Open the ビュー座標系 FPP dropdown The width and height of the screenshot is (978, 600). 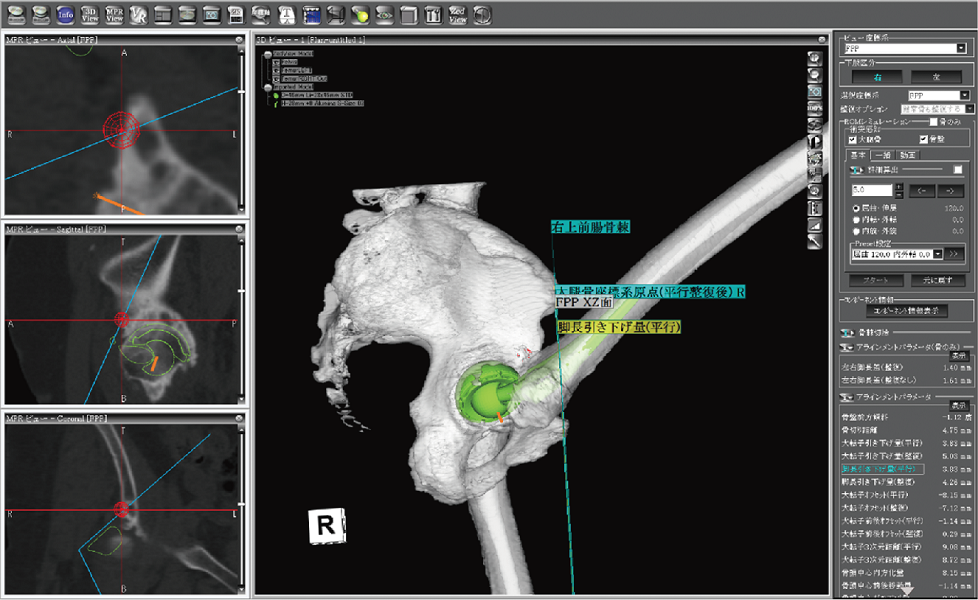905,49
